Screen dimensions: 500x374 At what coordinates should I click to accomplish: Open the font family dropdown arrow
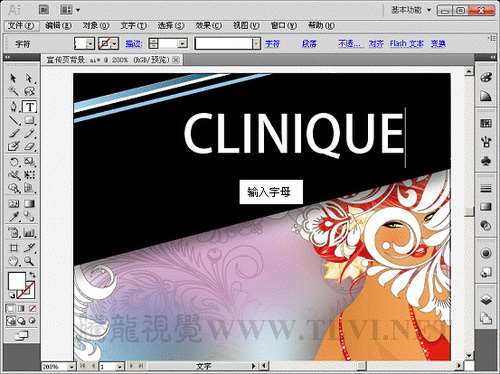(256, 44)
